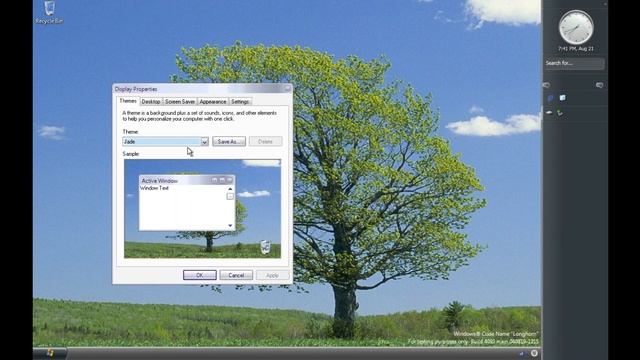Click the 'Window Text' line in the sample
640x360 pixels.
click(x=154, y=188)
